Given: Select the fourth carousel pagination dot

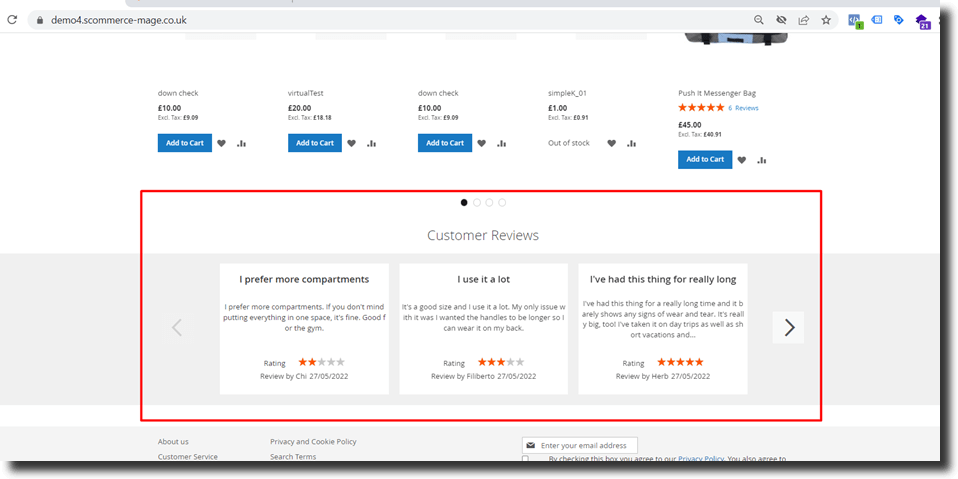Looking at the screenshot, I should (502, 202).
